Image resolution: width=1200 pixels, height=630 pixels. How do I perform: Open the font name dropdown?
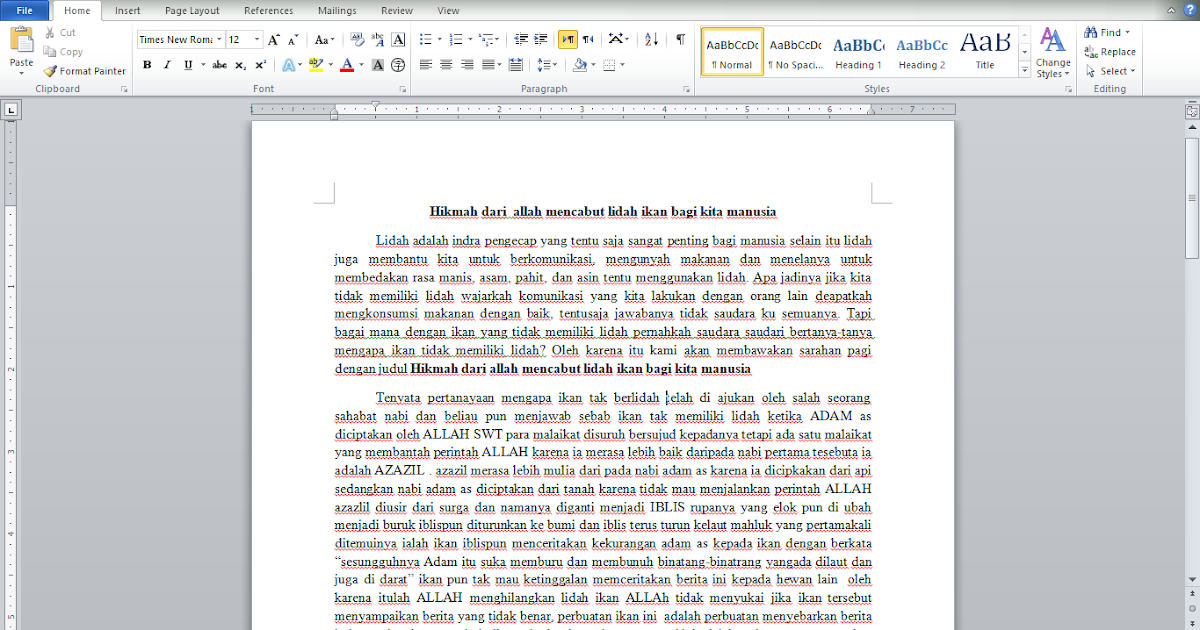(x=219, y=40)
